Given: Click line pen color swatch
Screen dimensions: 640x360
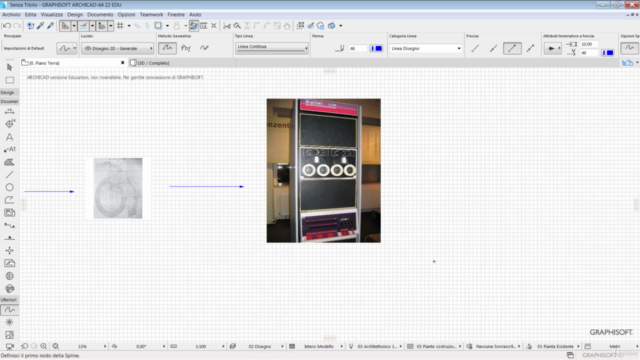Looking at the screenshot, I should [376, 48].
